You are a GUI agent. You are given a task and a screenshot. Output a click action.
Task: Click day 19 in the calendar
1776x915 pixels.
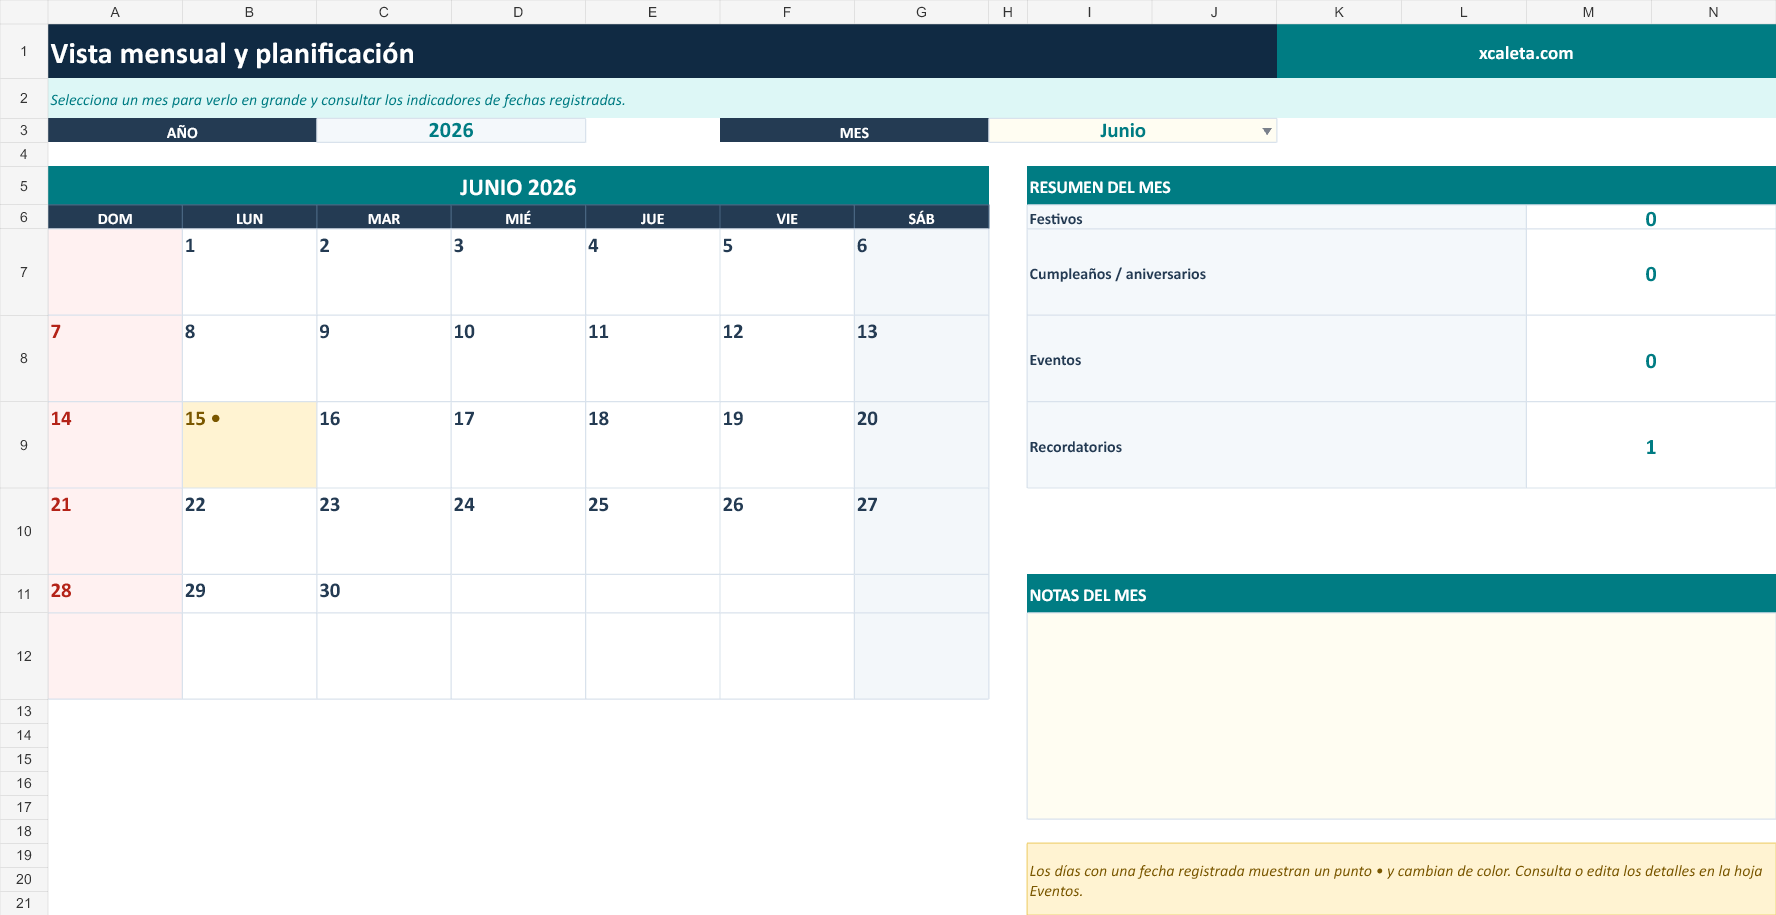pyautogui.click(x=787, y=445)
